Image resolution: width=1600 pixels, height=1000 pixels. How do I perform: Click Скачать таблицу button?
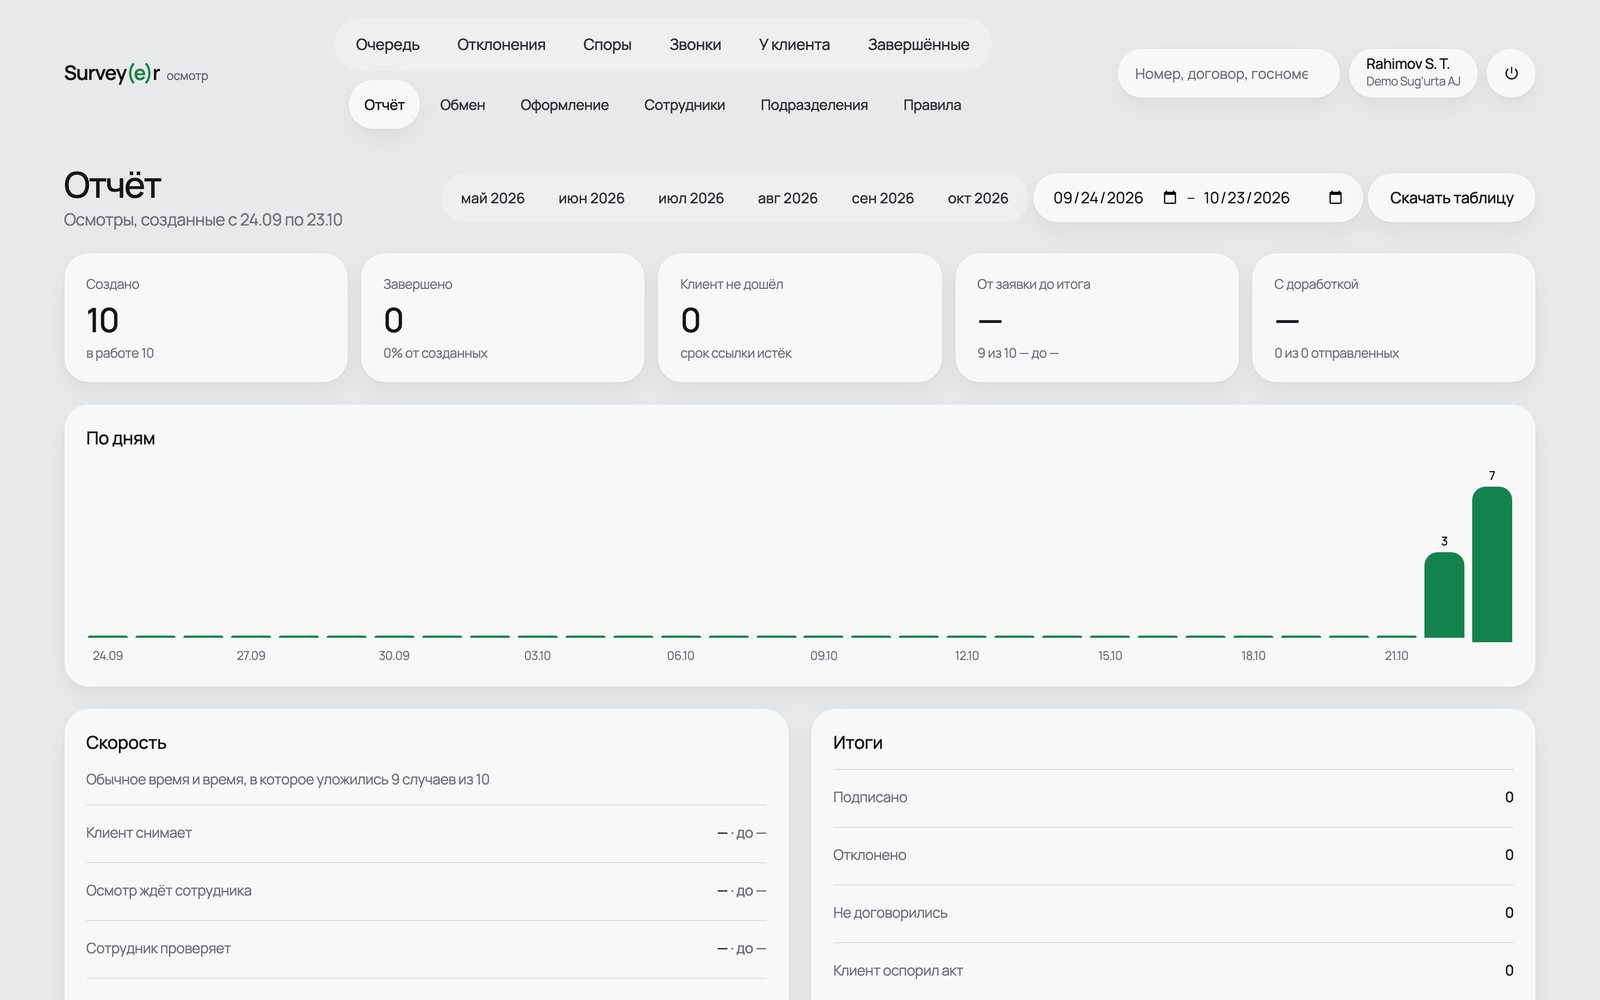coord(1451,198)
